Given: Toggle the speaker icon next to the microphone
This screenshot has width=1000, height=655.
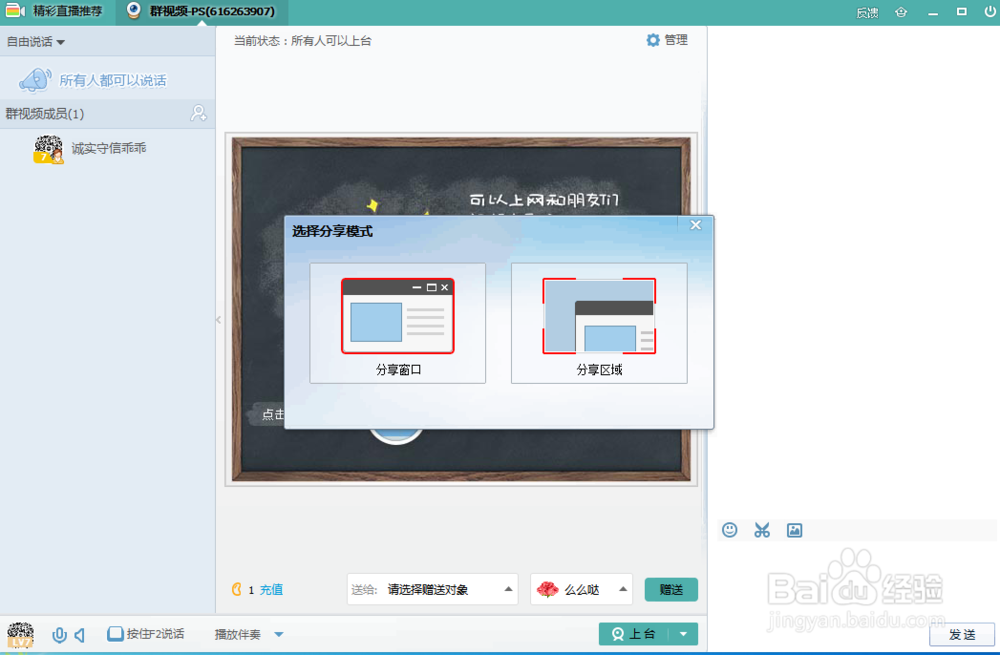Looking at the screenshot, I should 78,634.
